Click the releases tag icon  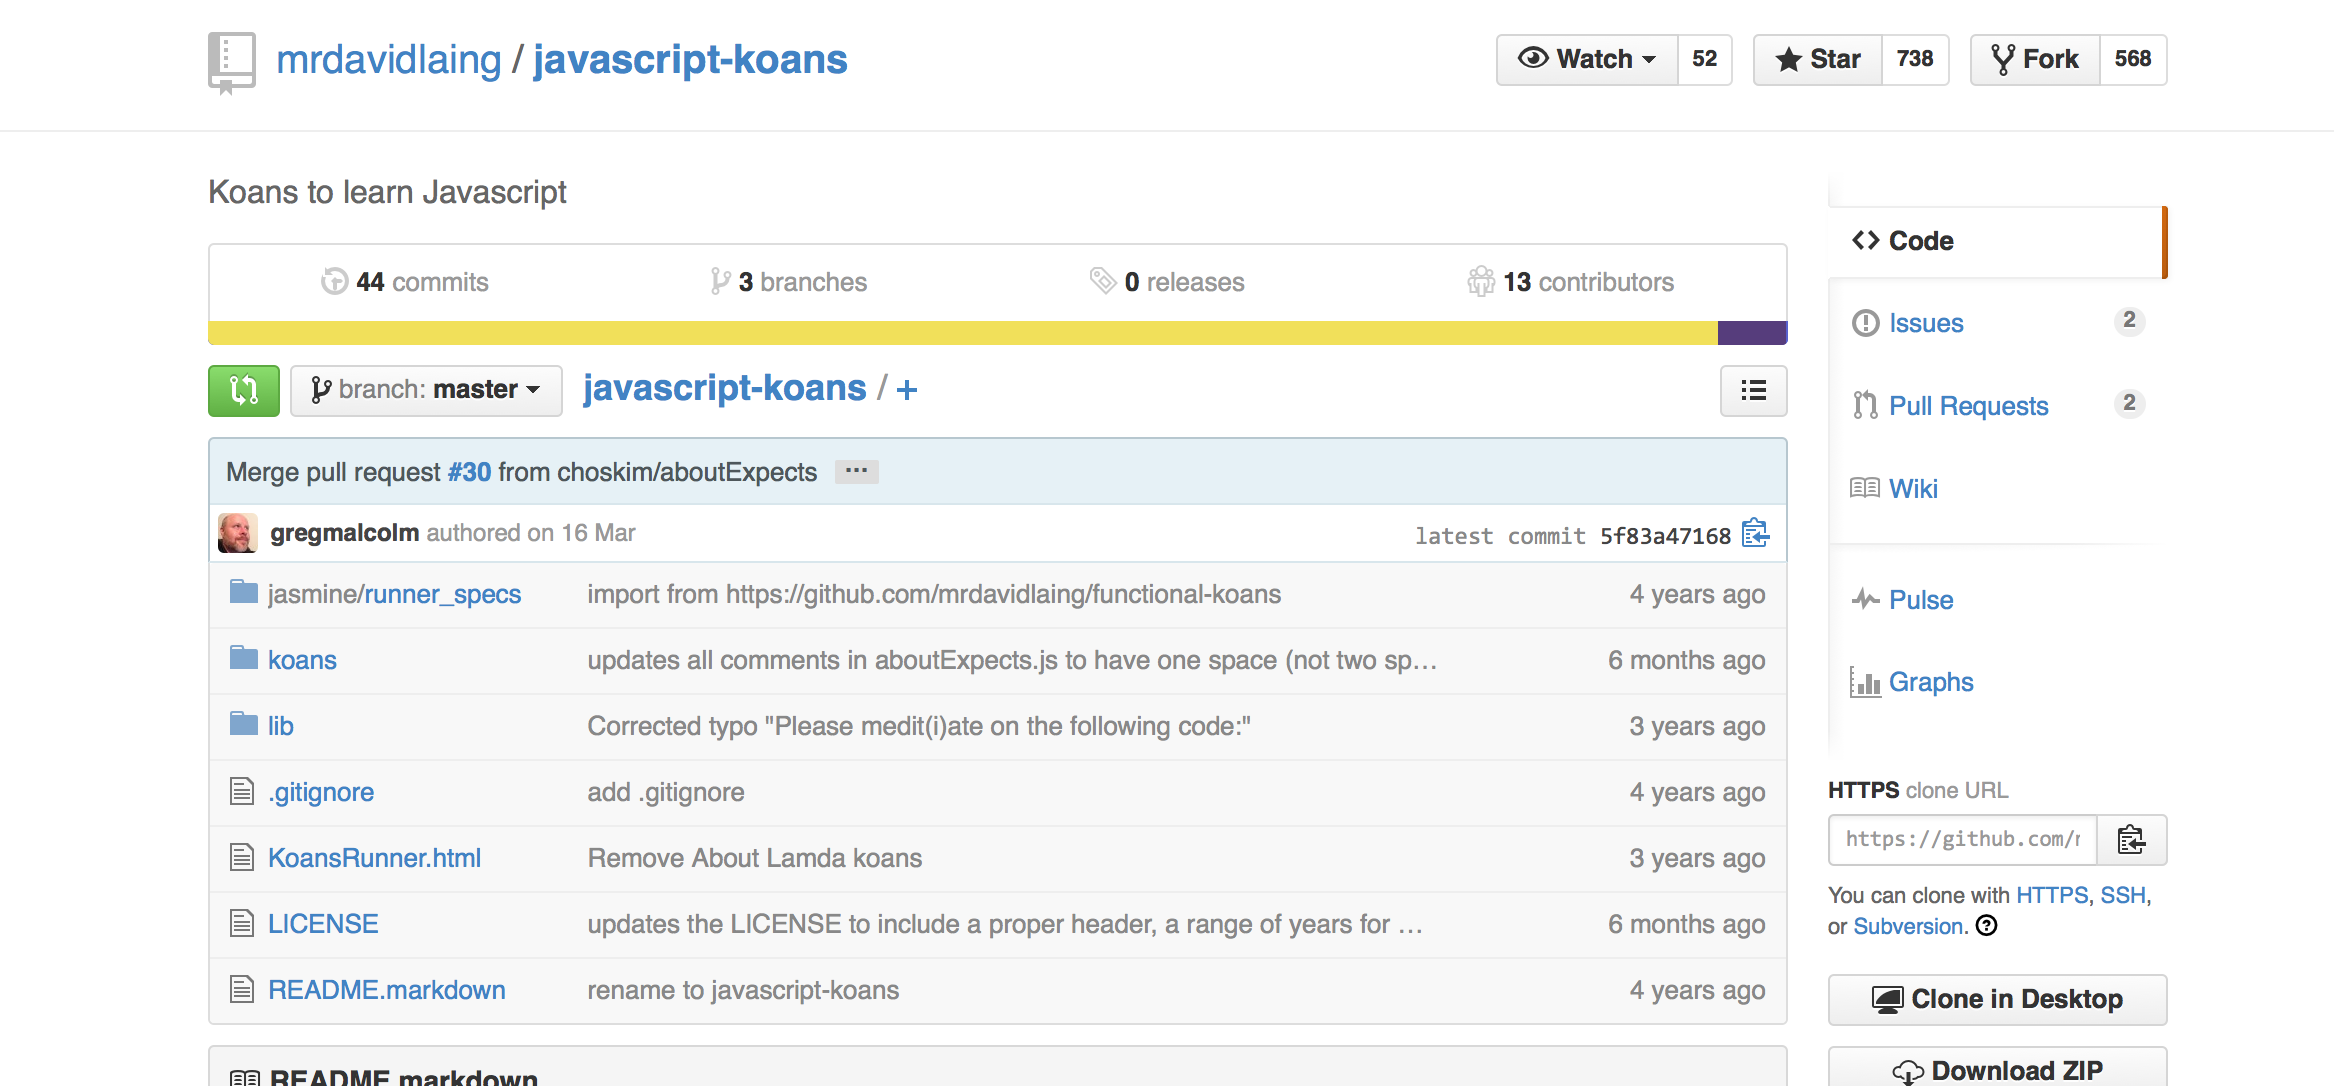point(1102,281)
